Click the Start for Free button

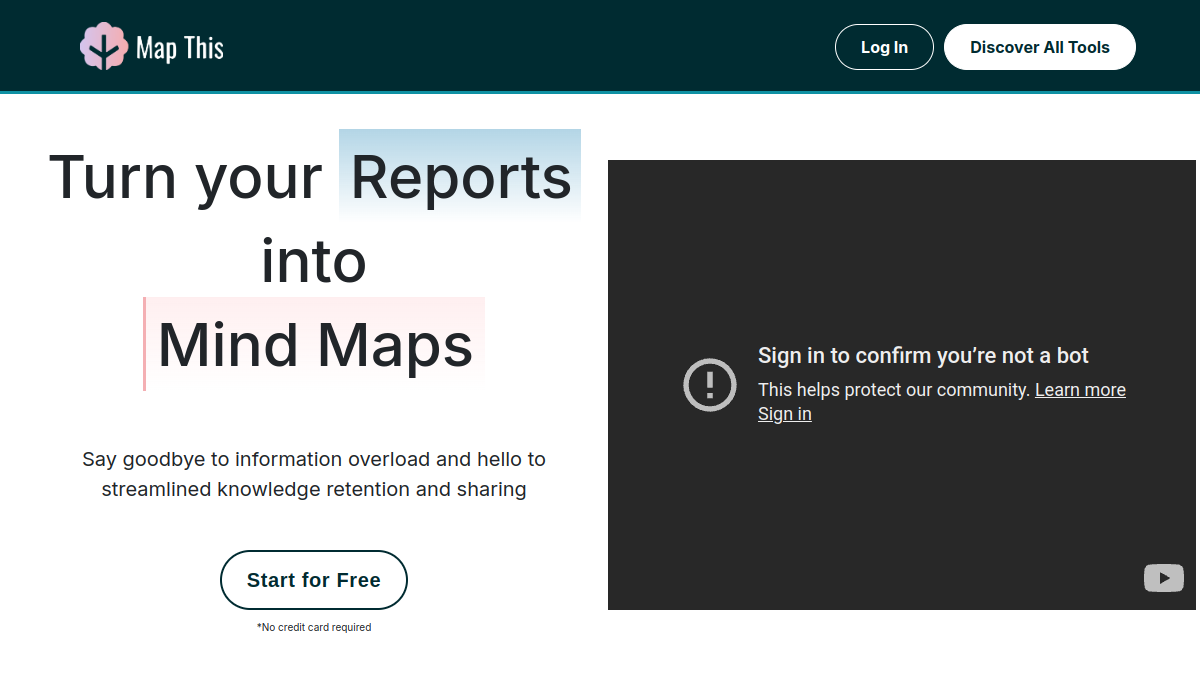tap(314, 580)
